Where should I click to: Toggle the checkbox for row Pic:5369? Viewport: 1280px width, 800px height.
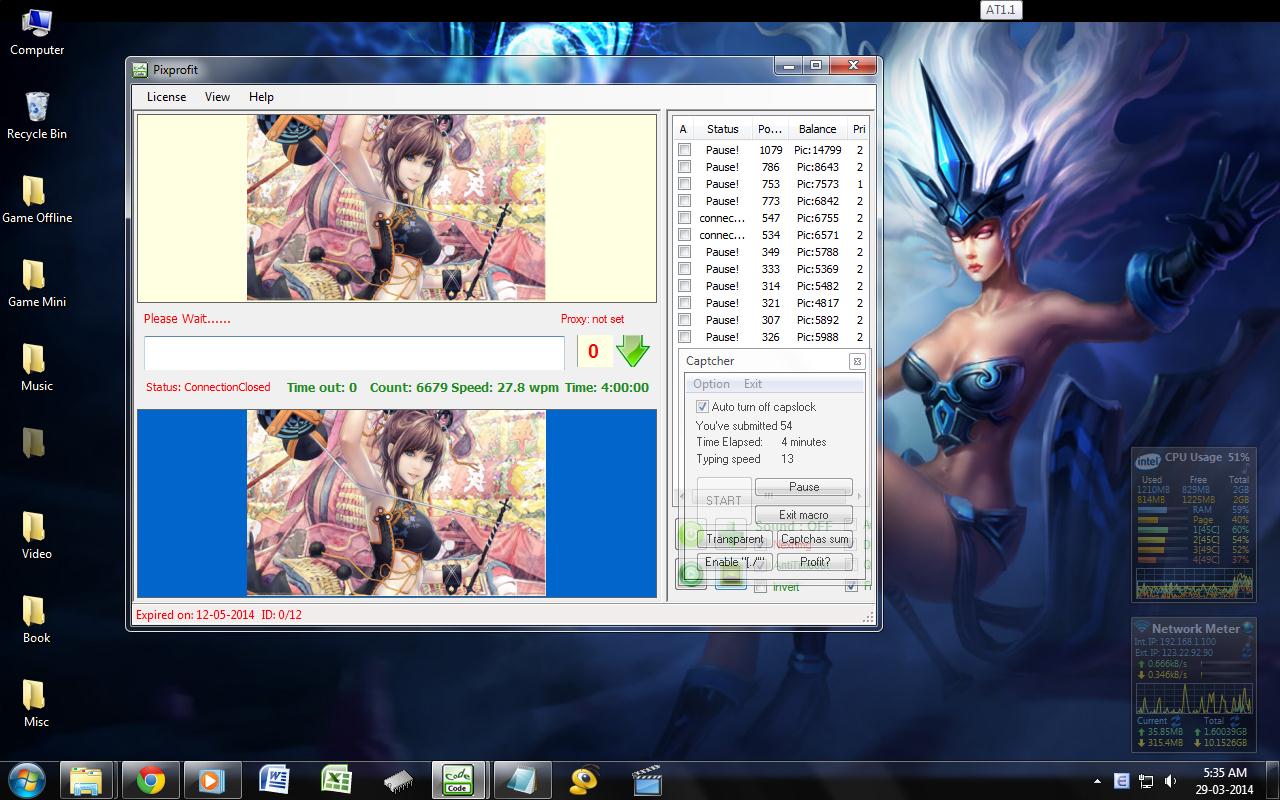point(685,269)
